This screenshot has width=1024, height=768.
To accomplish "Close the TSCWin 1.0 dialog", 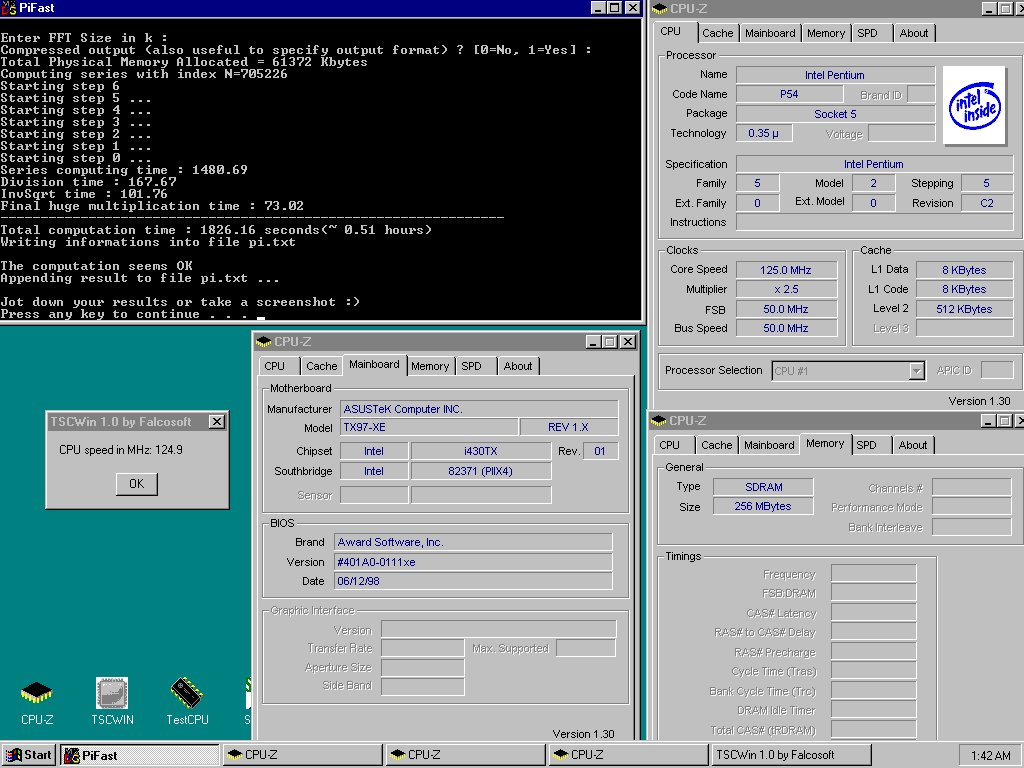I will pyautogui.click(x=217, y=422).
